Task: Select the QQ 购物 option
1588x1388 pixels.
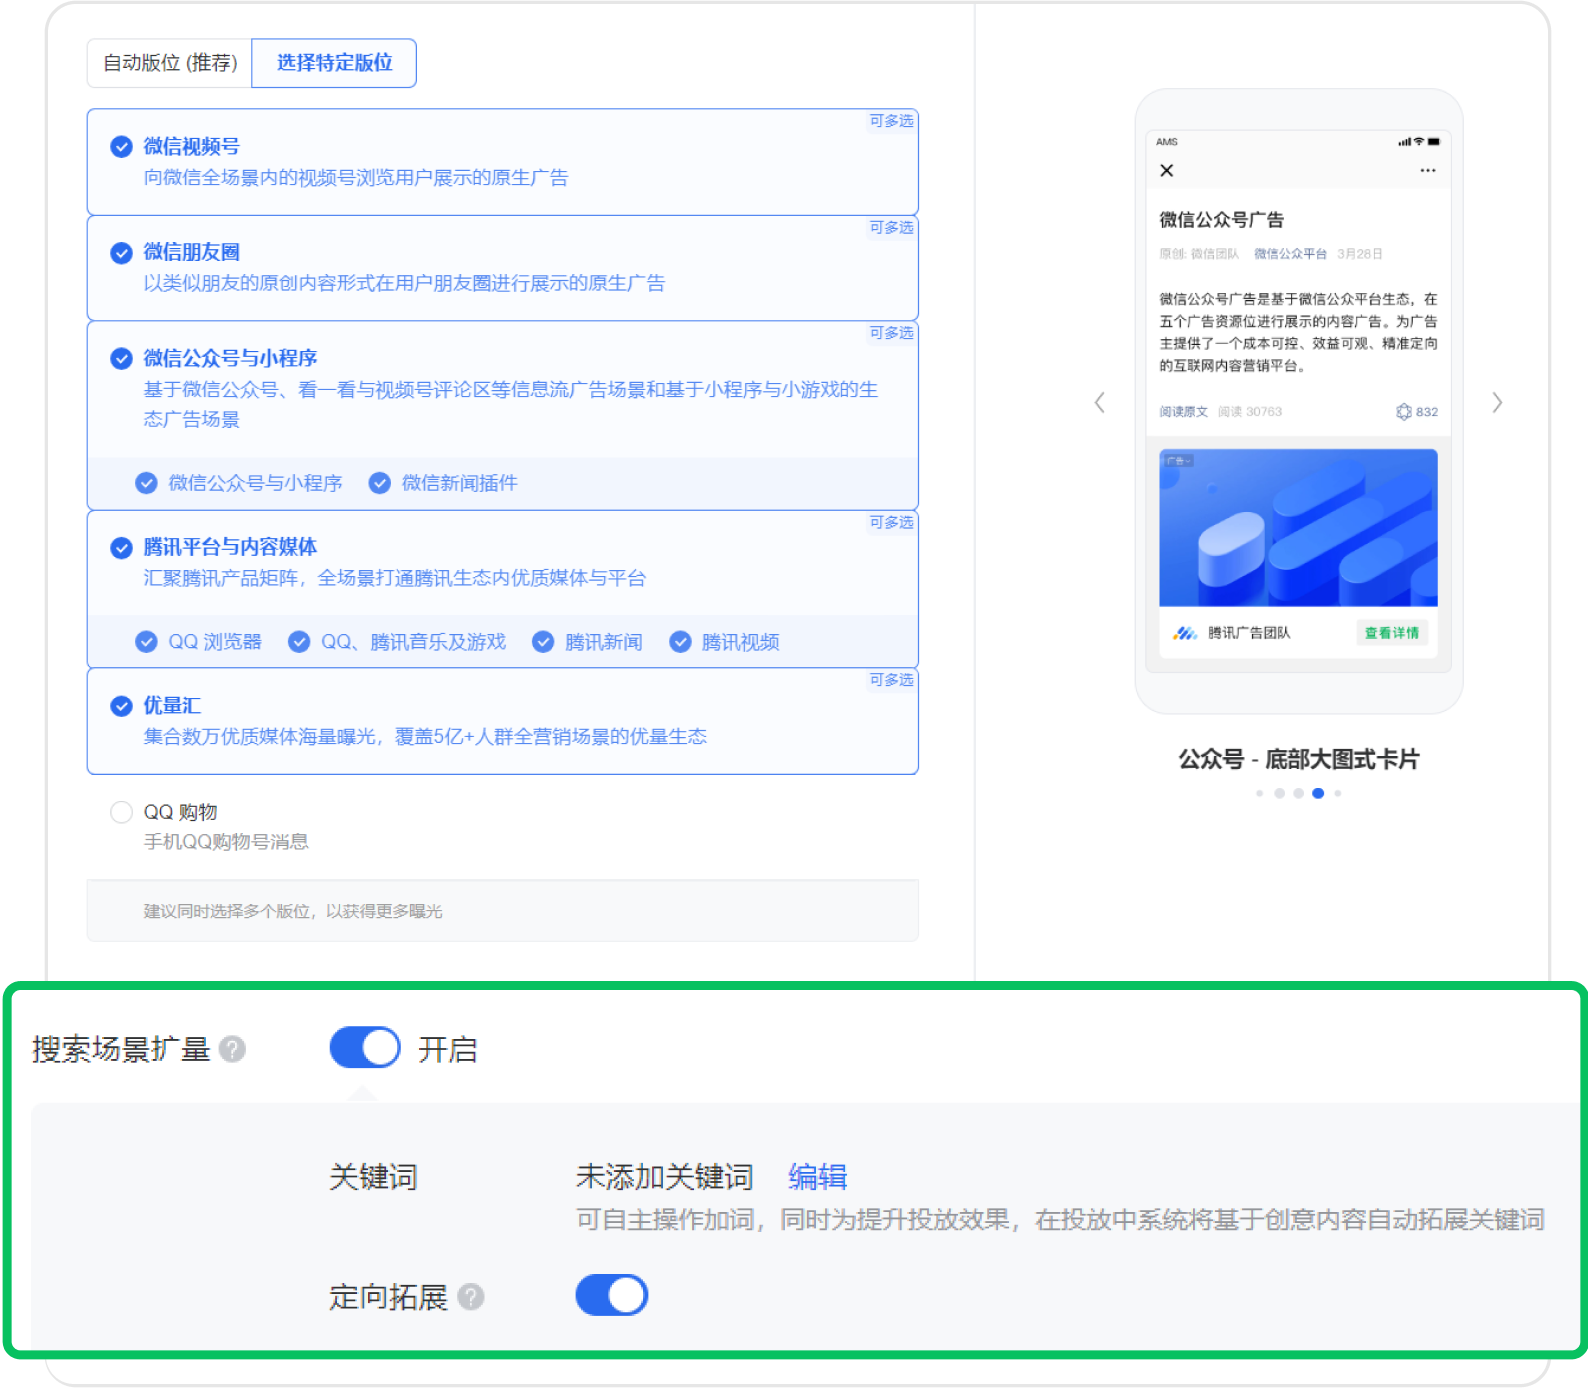Action: point(121,812)
